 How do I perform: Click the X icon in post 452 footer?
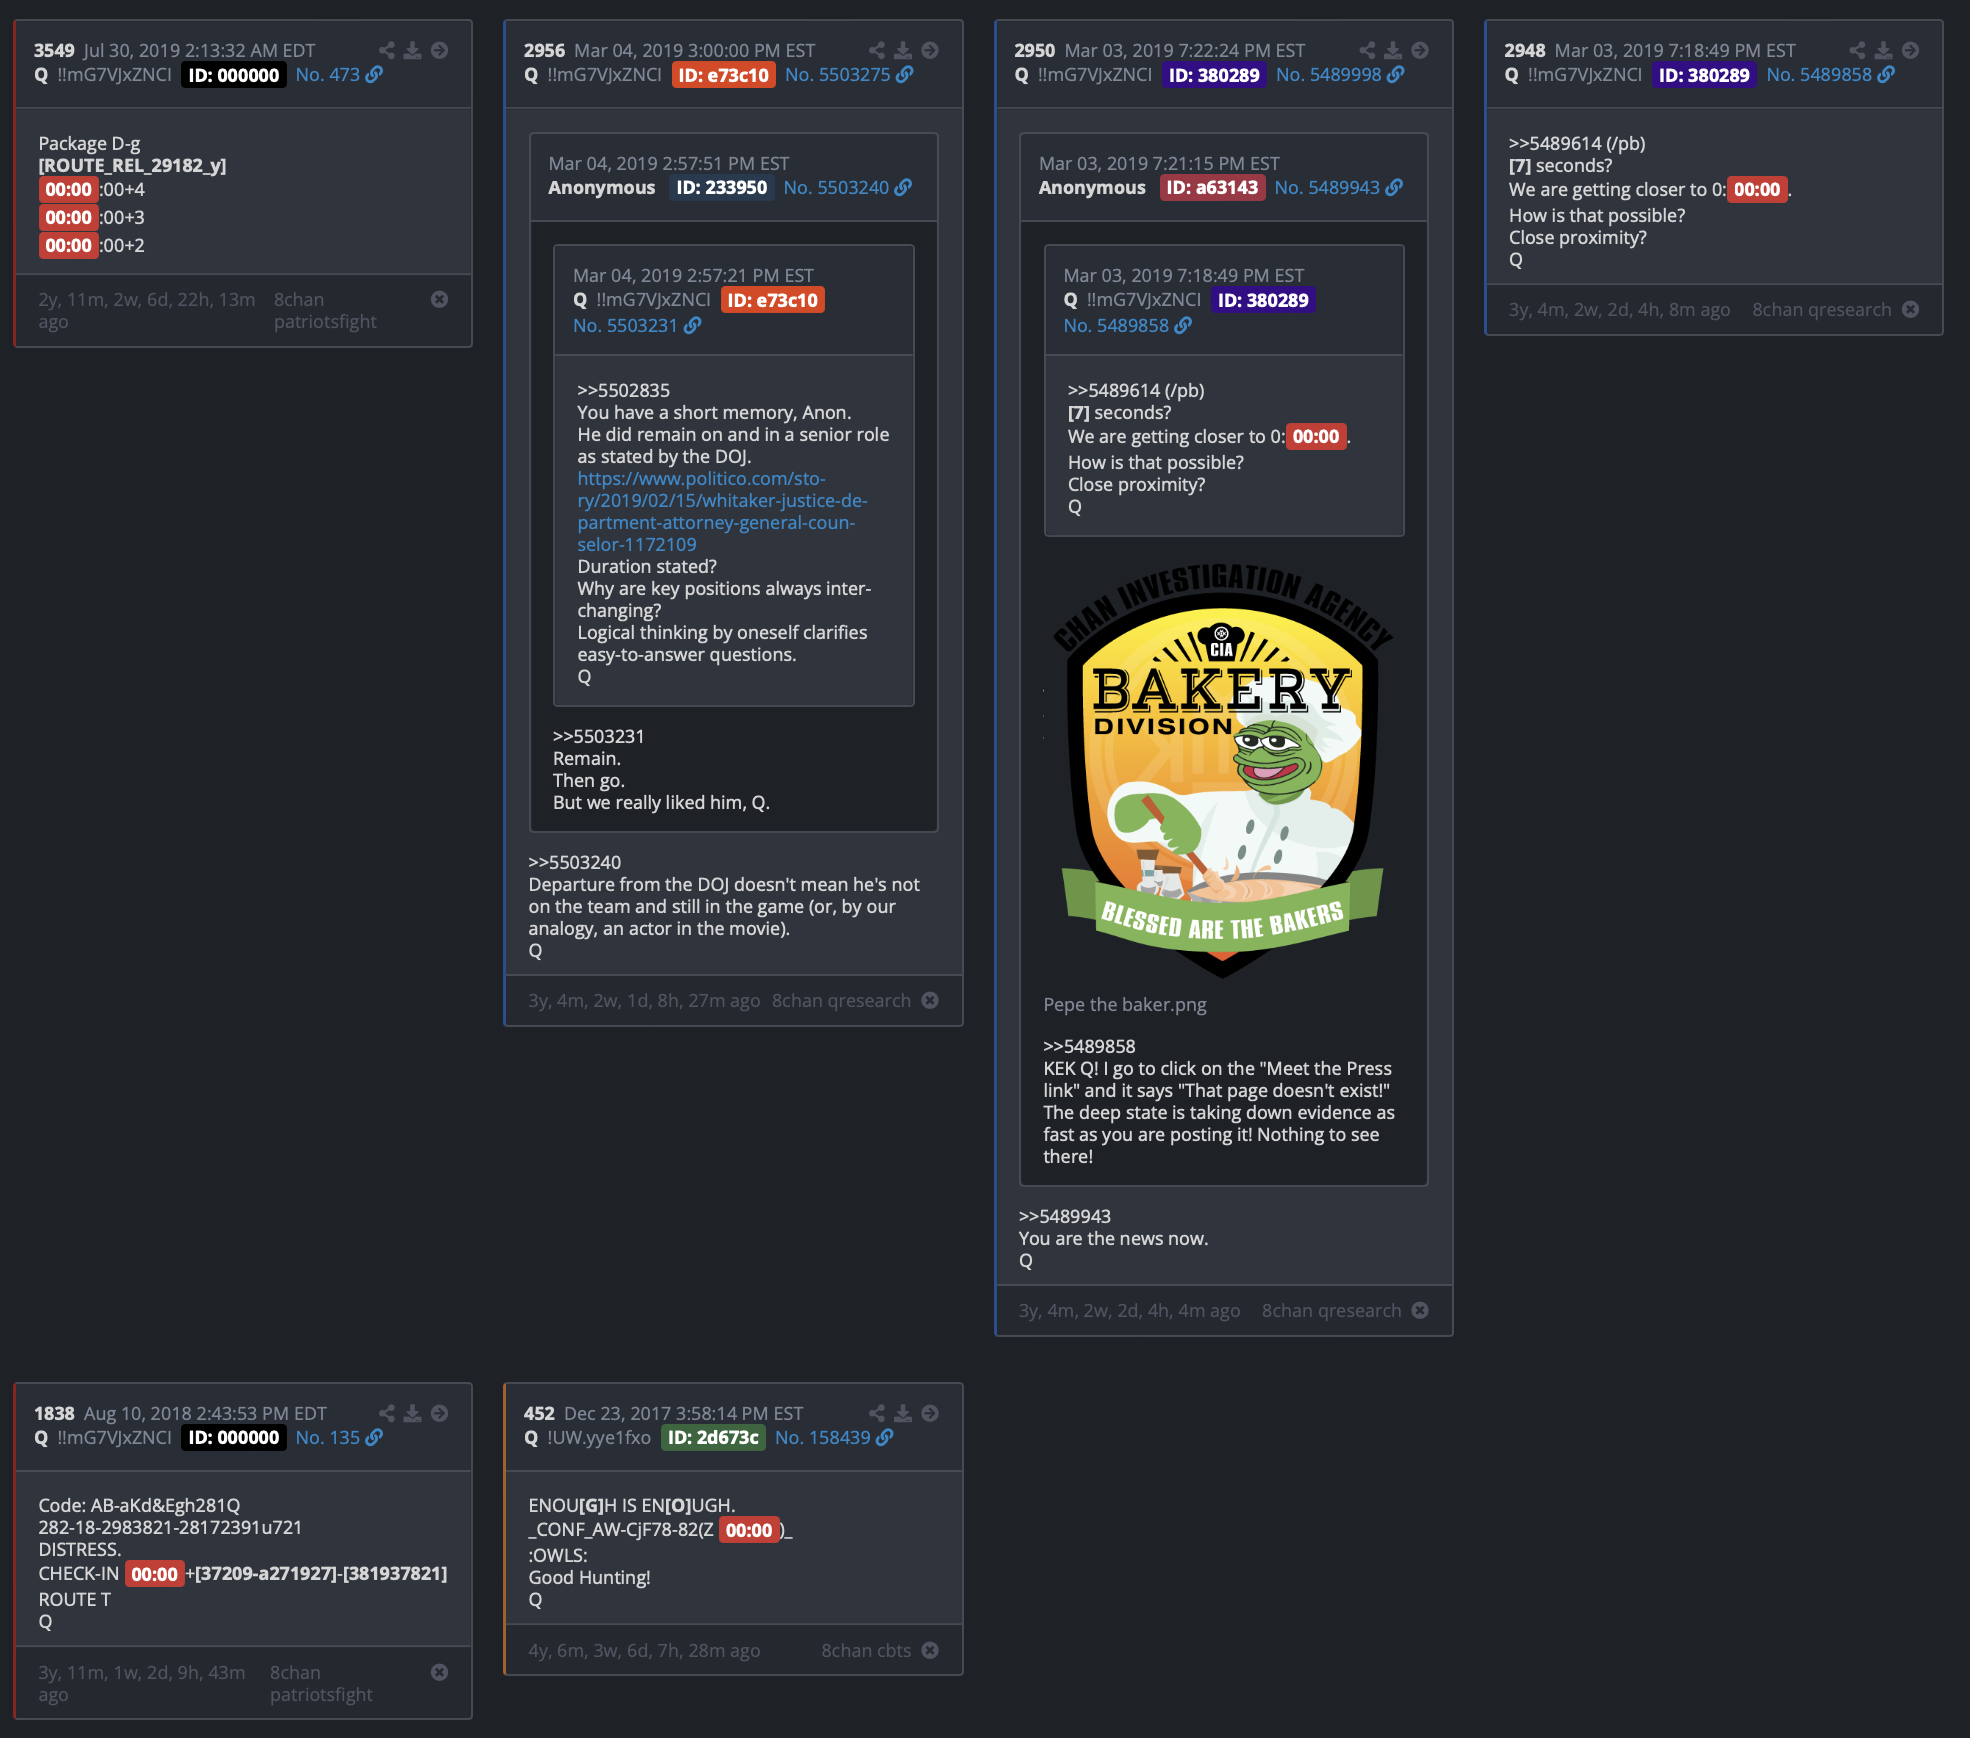pyautogui.click(x=930, y=1650)
